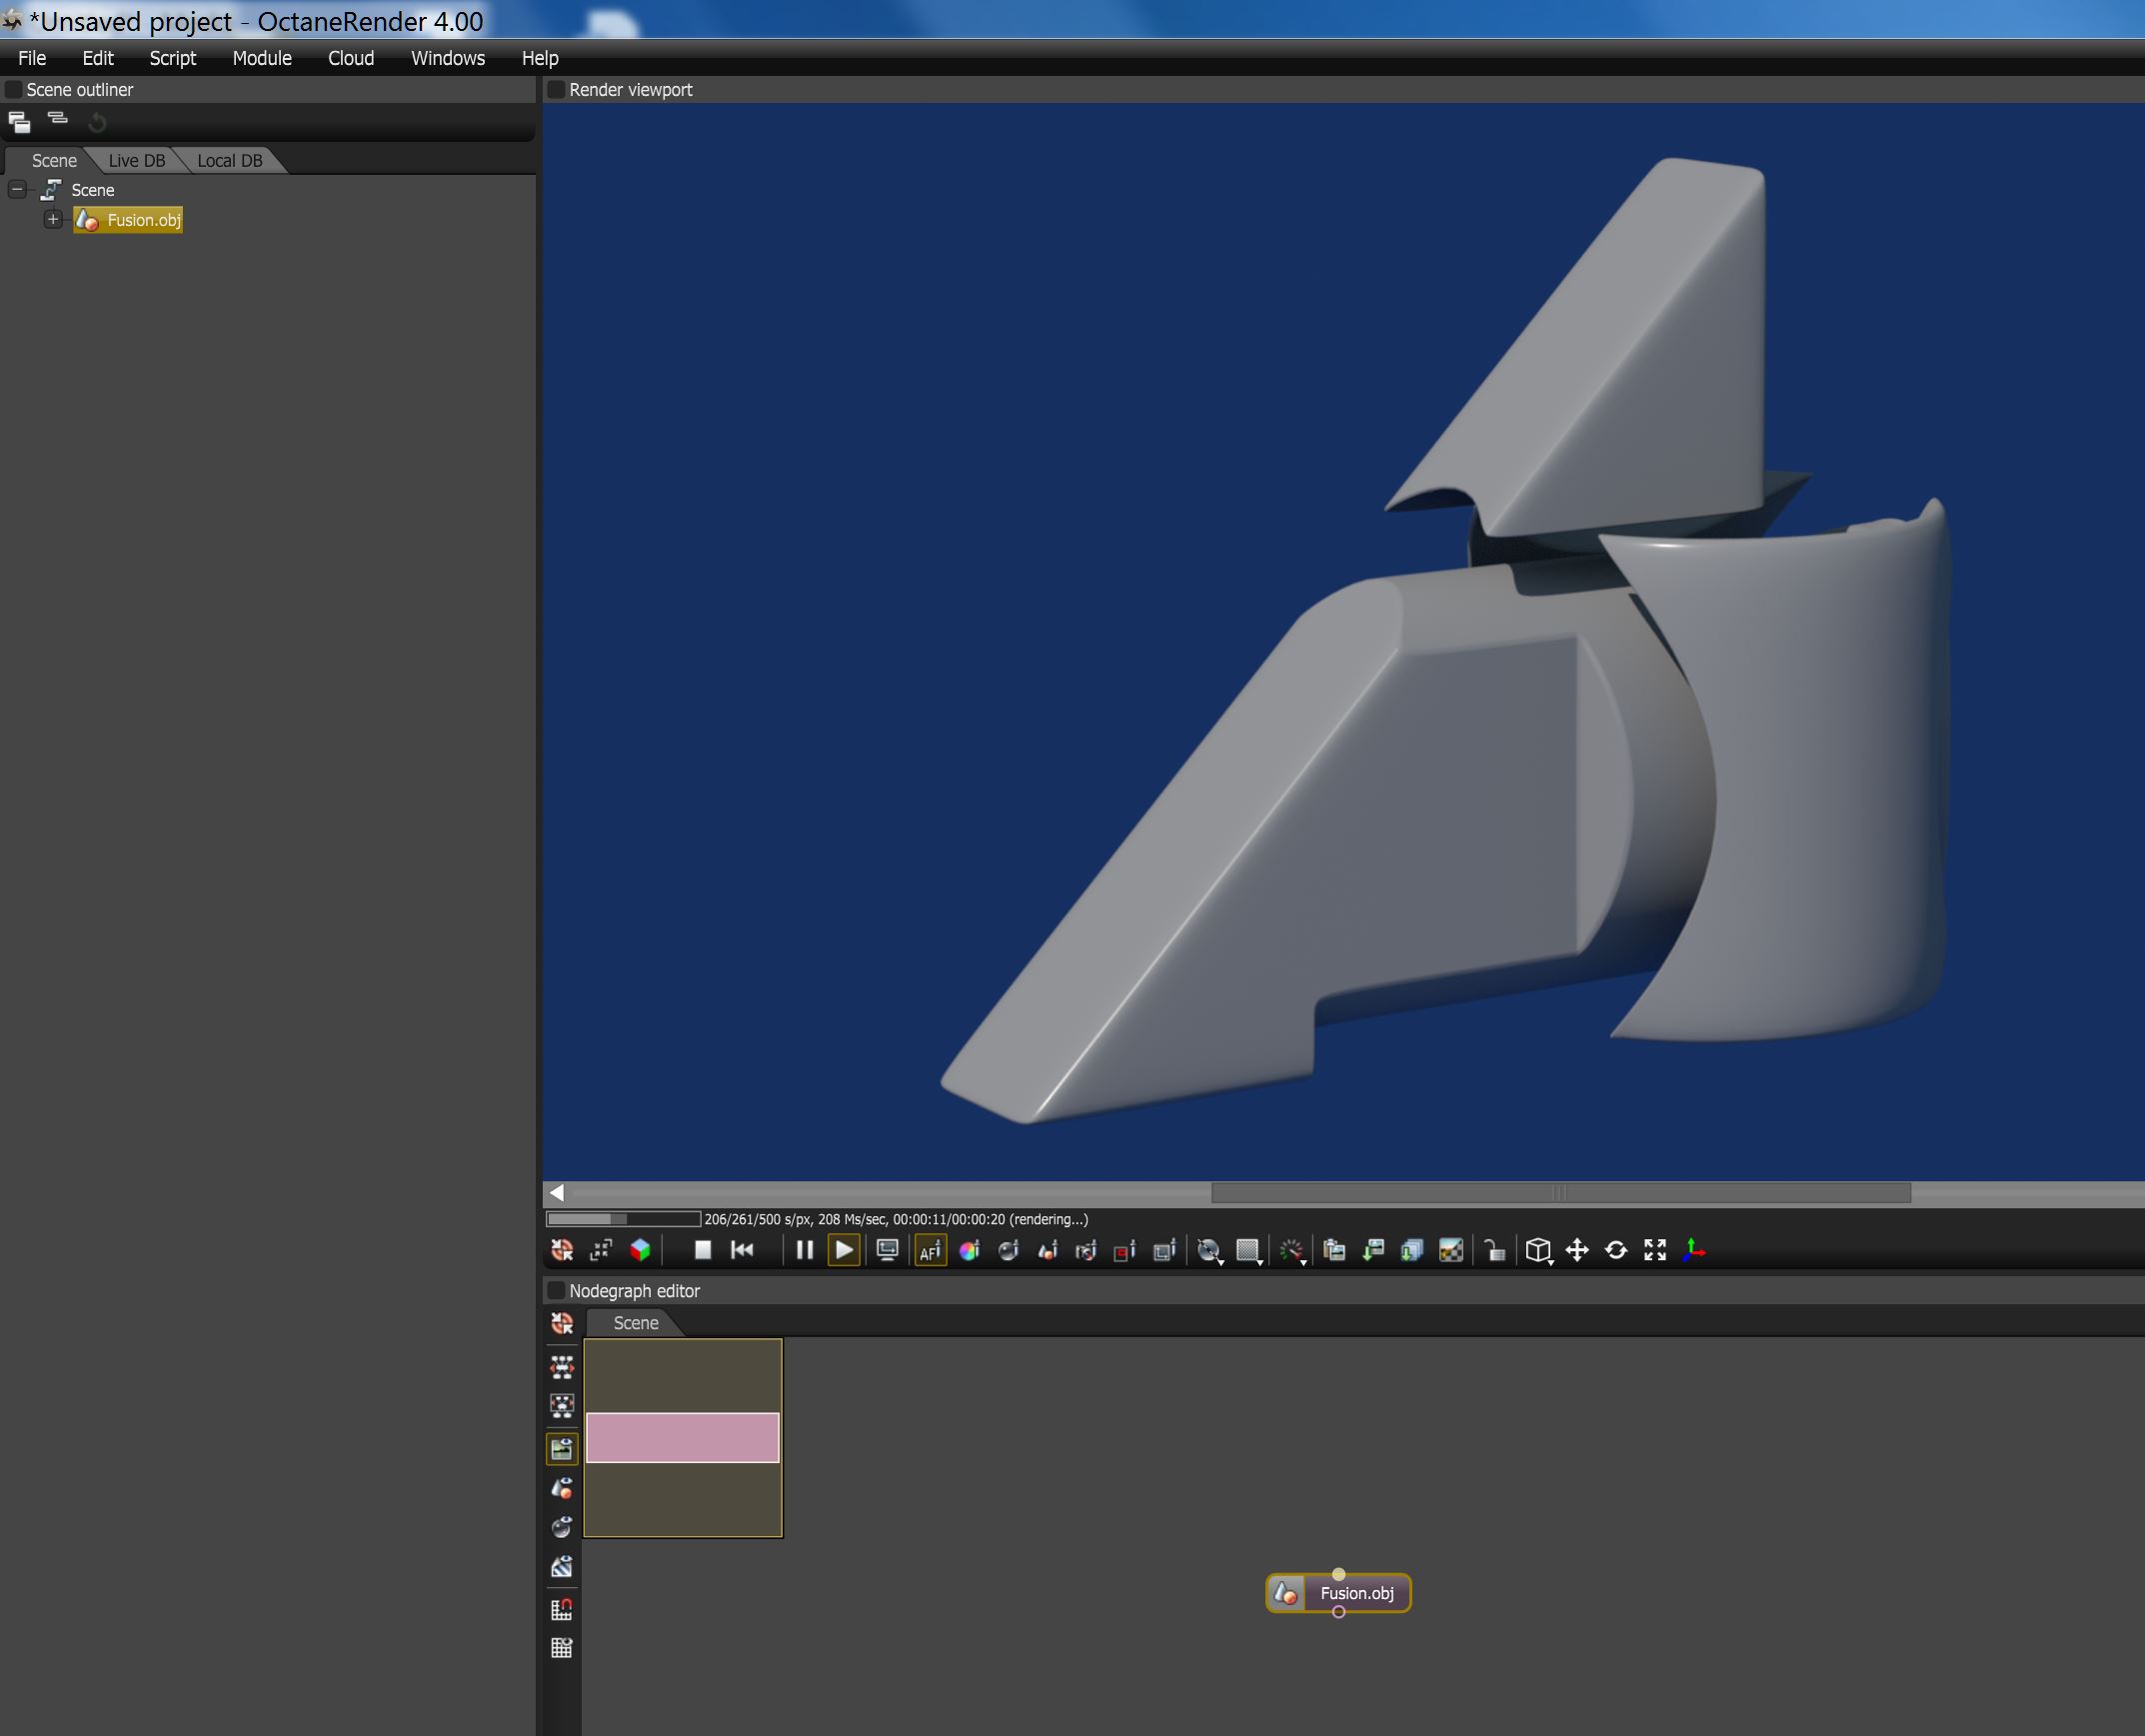Collapse the Scene root tree node
The height and width of the screenshot is (1736, 2145).
click(x=17, y=189)
